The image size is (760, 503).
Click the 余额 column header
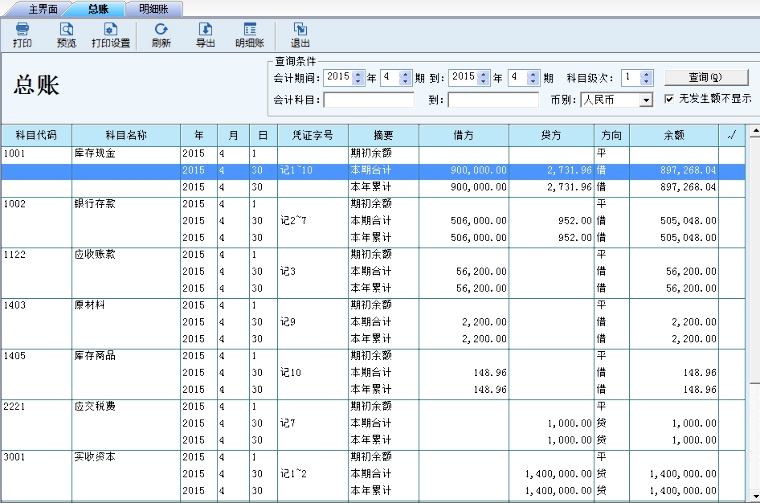(x=674, y=135)
